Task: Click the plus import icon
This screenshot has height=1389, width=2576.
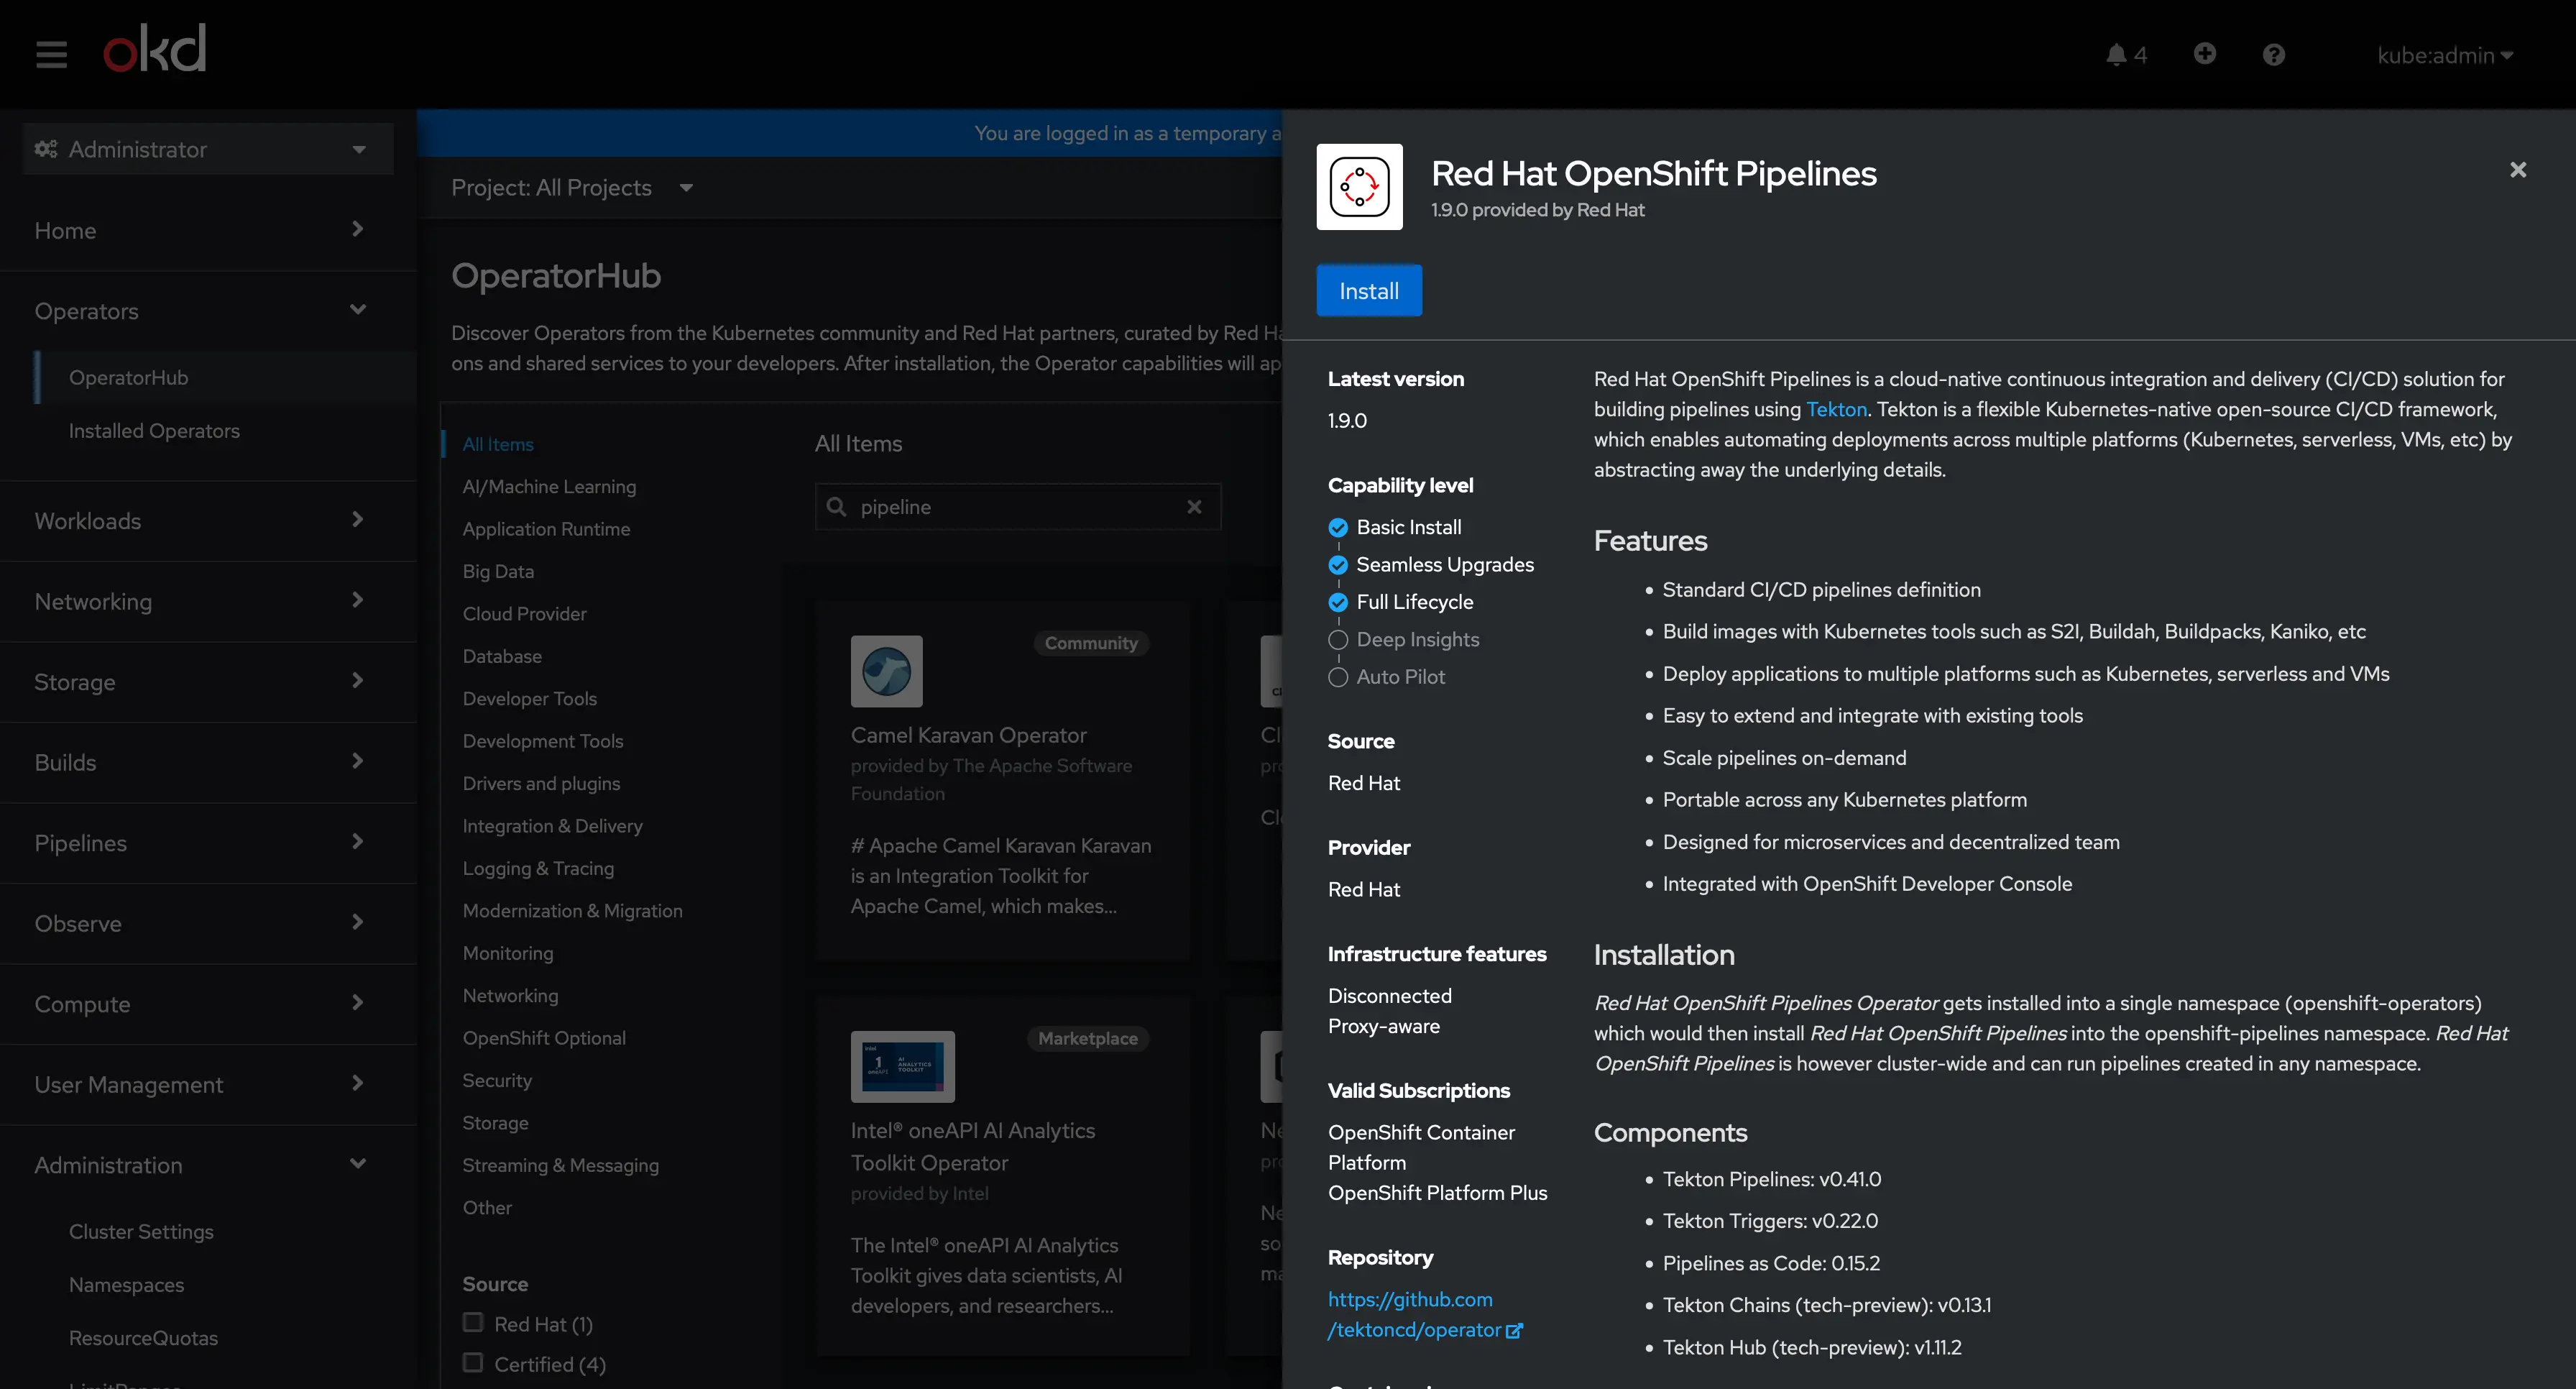Action: click(x=2204, y=54)
